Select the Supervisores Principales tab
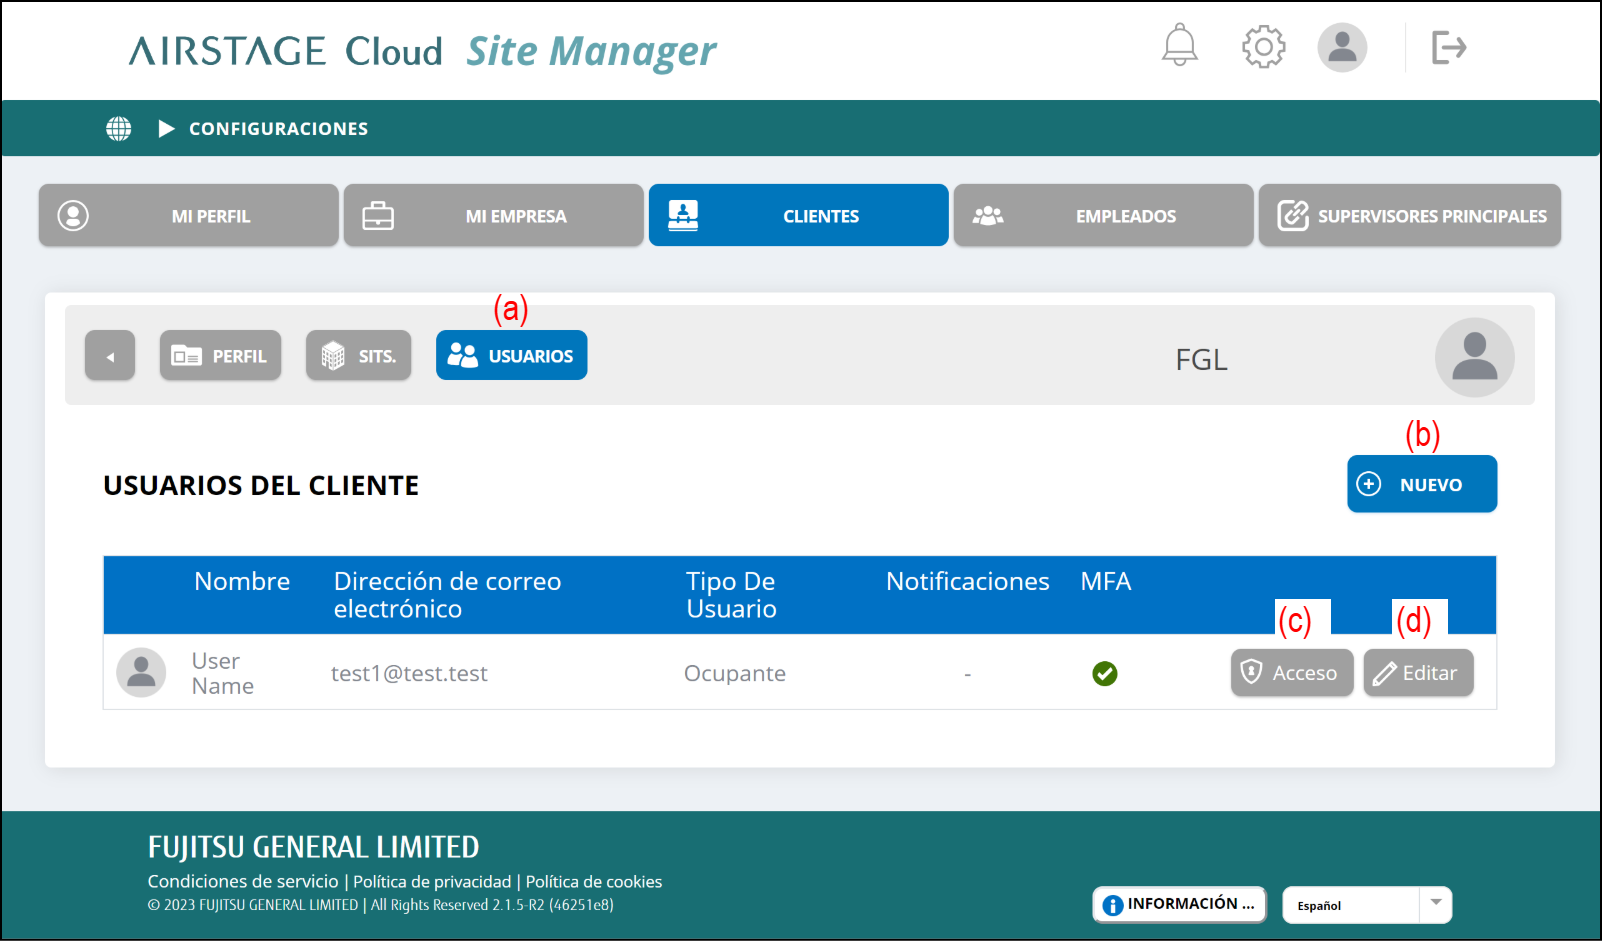1602x942 pixels. pos(1409,216)
